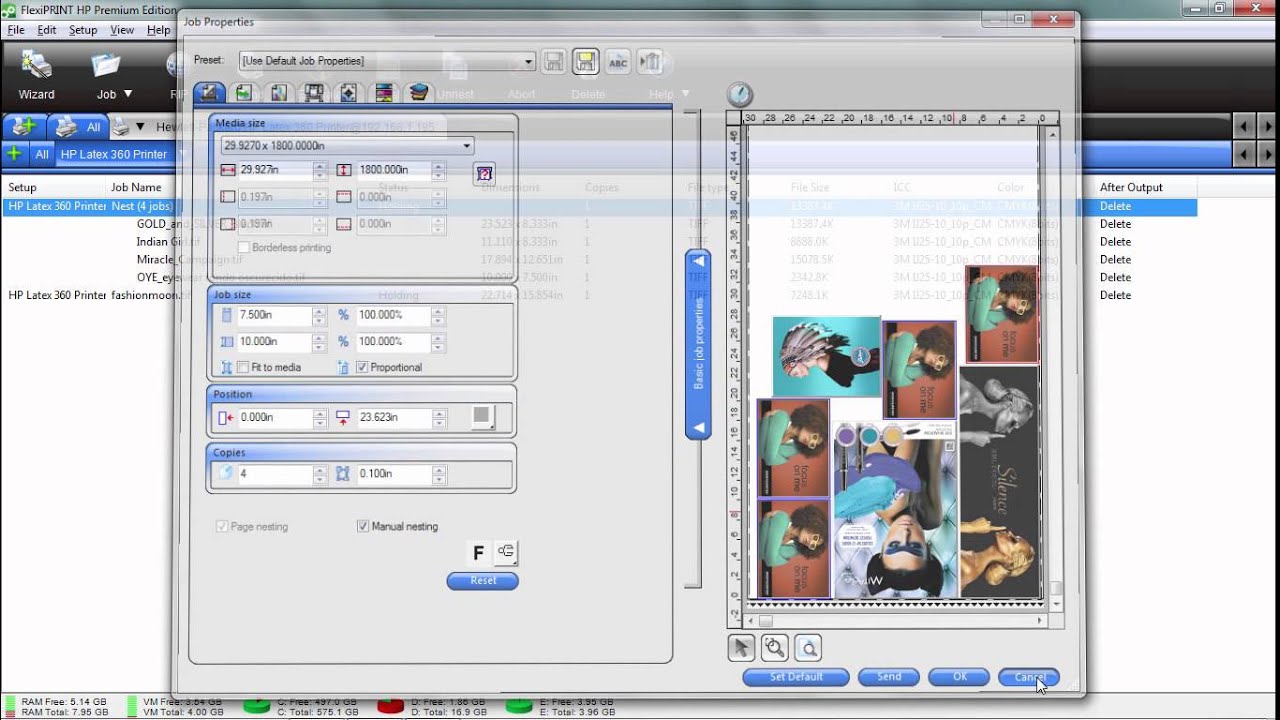The image size is (1280, 720).
Task: Open the Edit menu
Action: (47, 30)
